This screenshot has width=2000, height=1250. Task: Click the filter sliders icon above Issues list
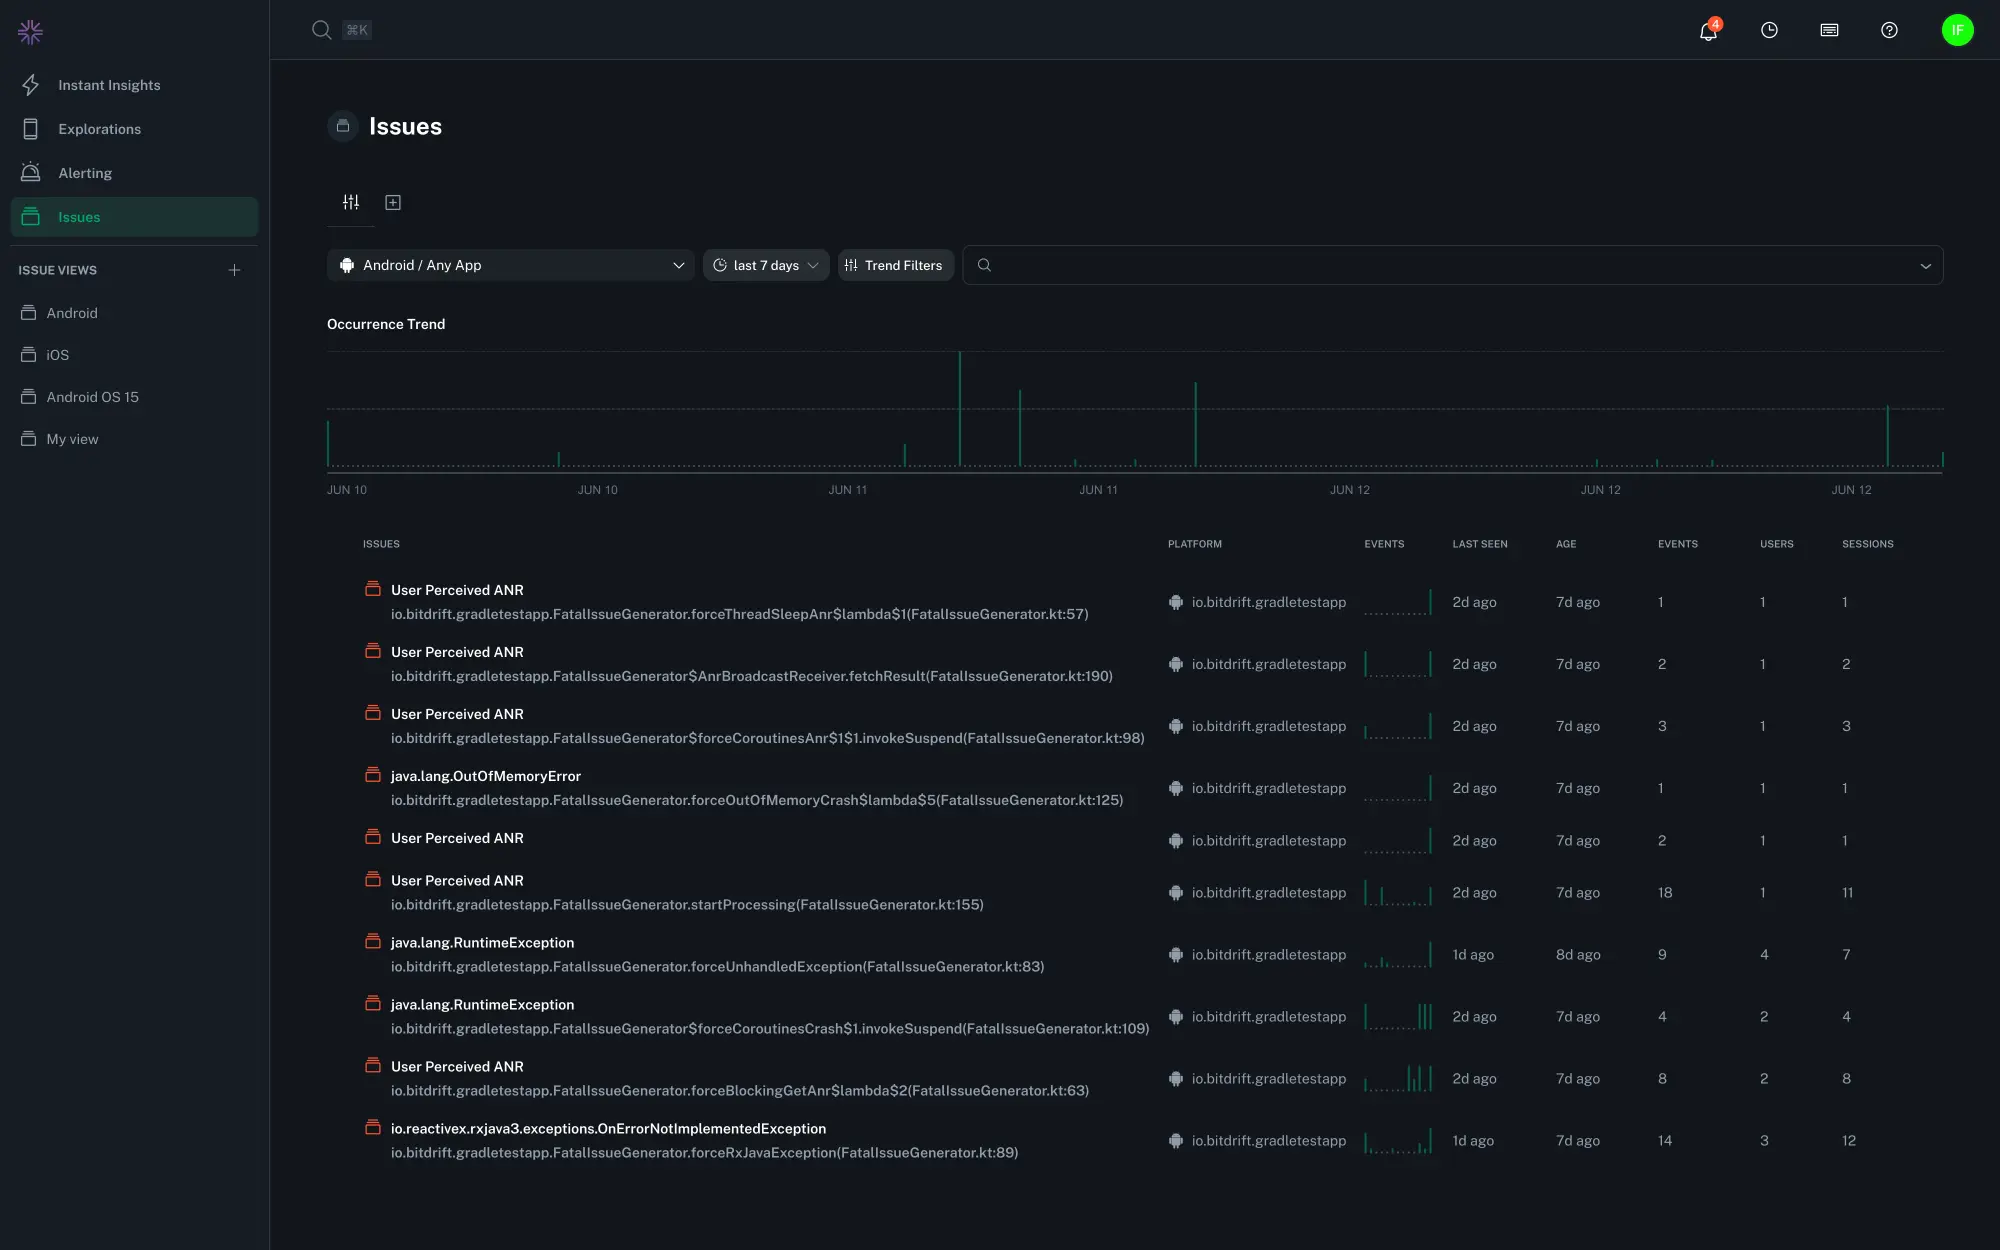(x=350, y=202)
